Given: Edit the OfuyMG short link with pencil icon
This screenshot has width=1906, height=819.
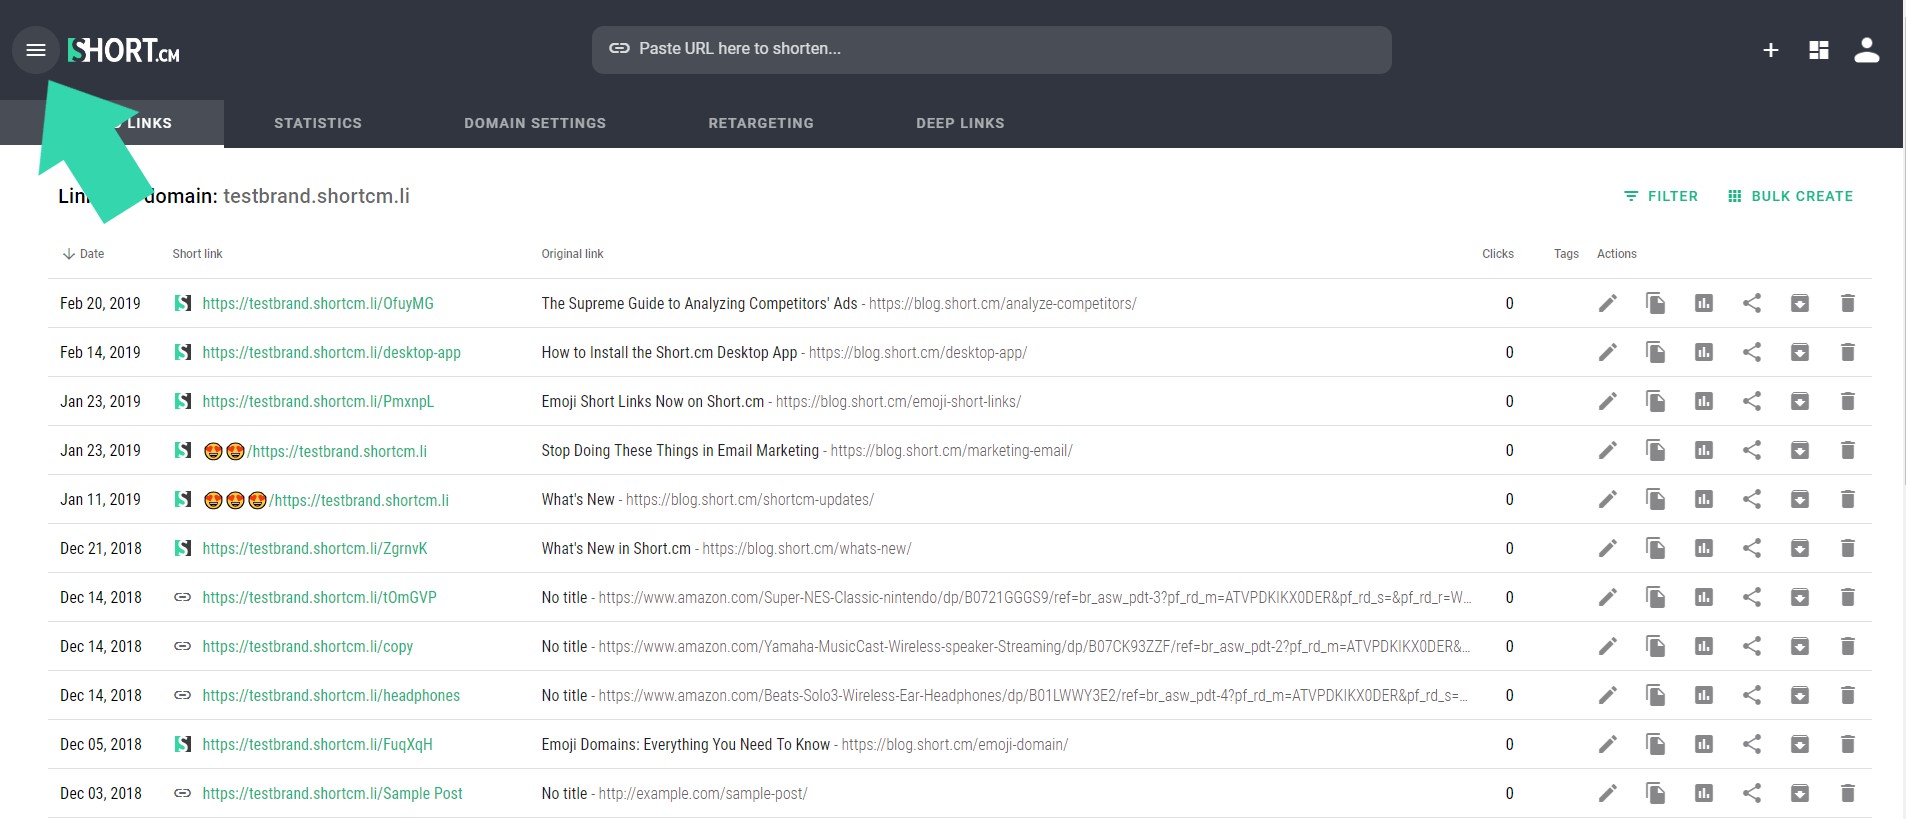Looking at the screenshot, I should point(1607,303).
